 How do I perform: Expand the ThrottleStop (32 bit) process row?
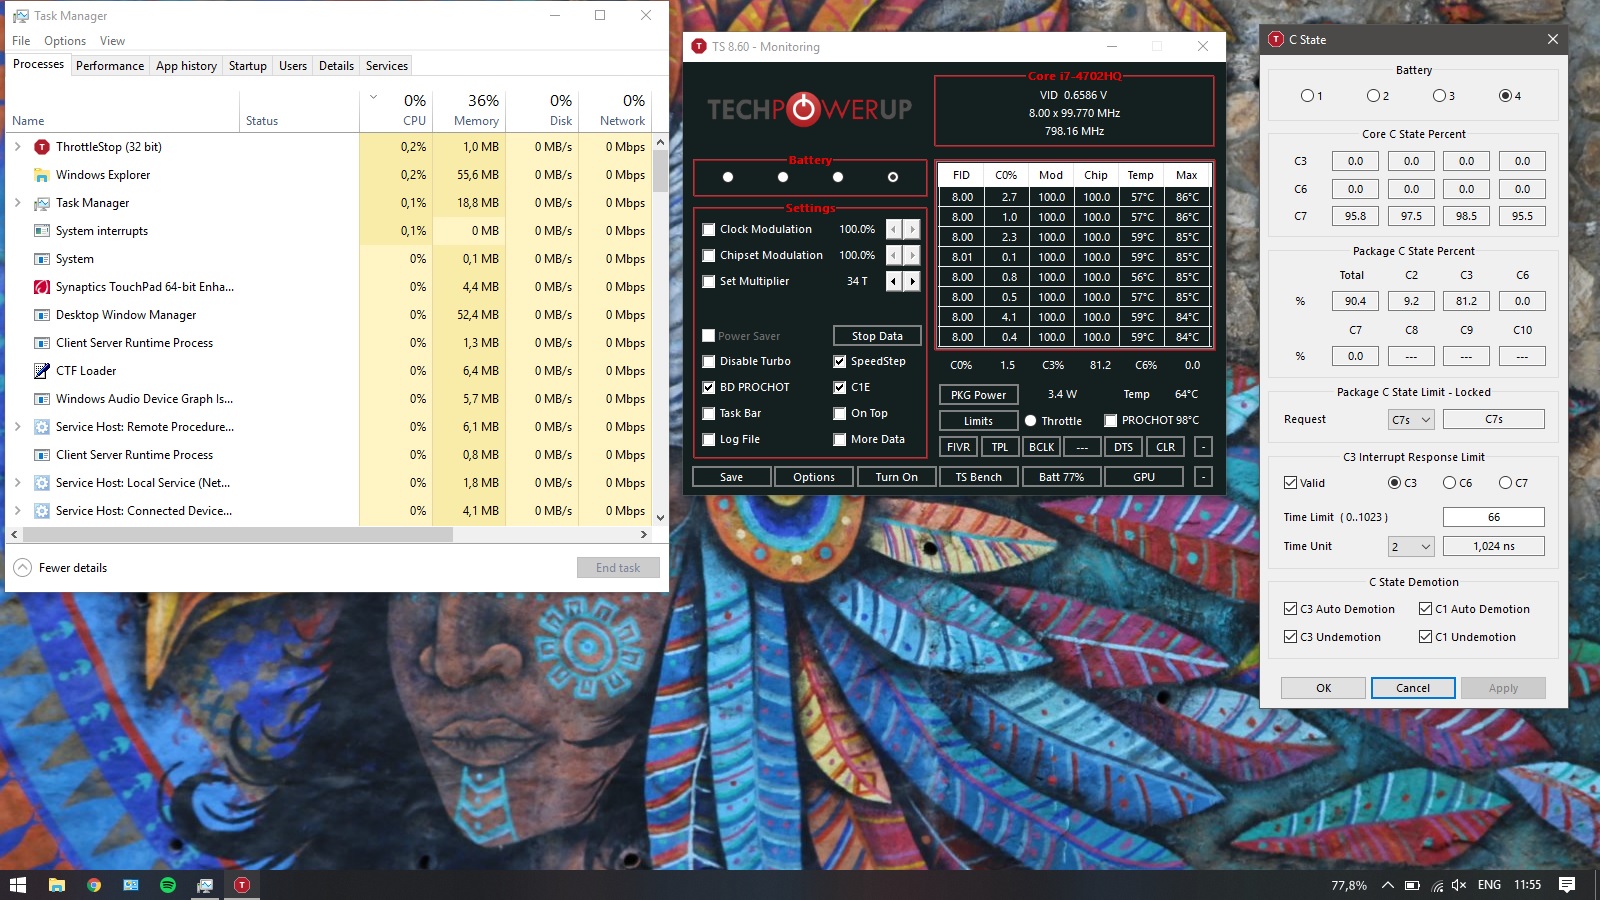pos(17,147)
